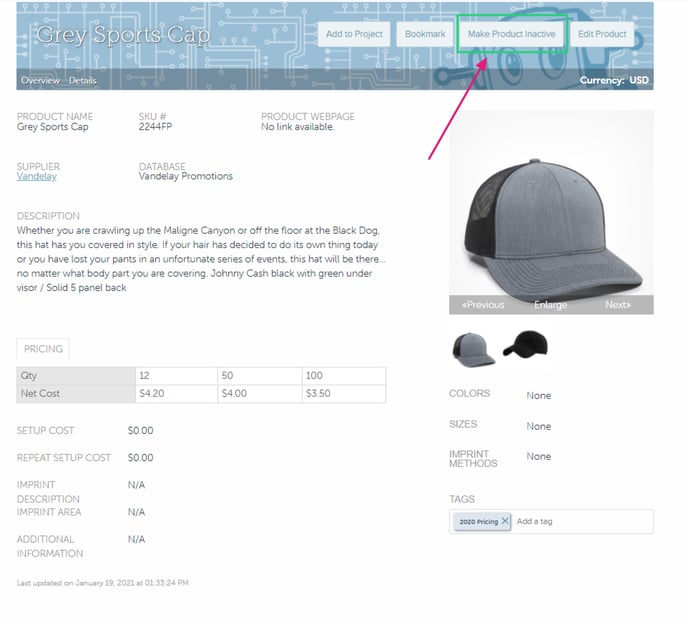Show previous product image
This screenshot has width=688, height=625.
[483, 305]
